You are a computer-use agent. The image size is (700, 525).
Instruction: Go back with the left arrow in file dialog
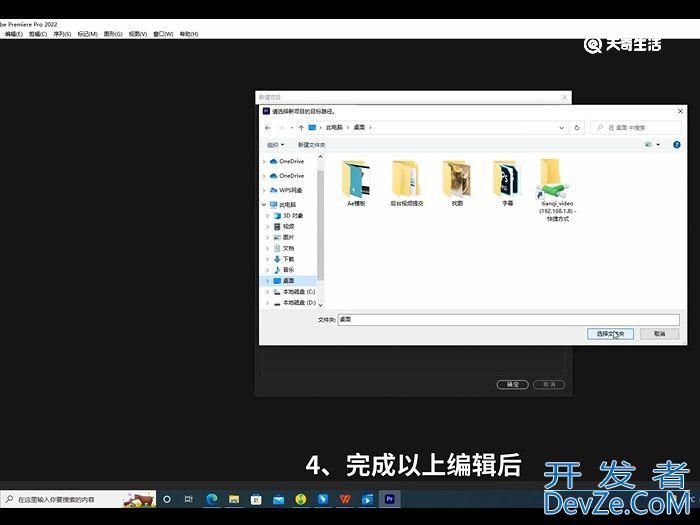(x=268, y=128)
